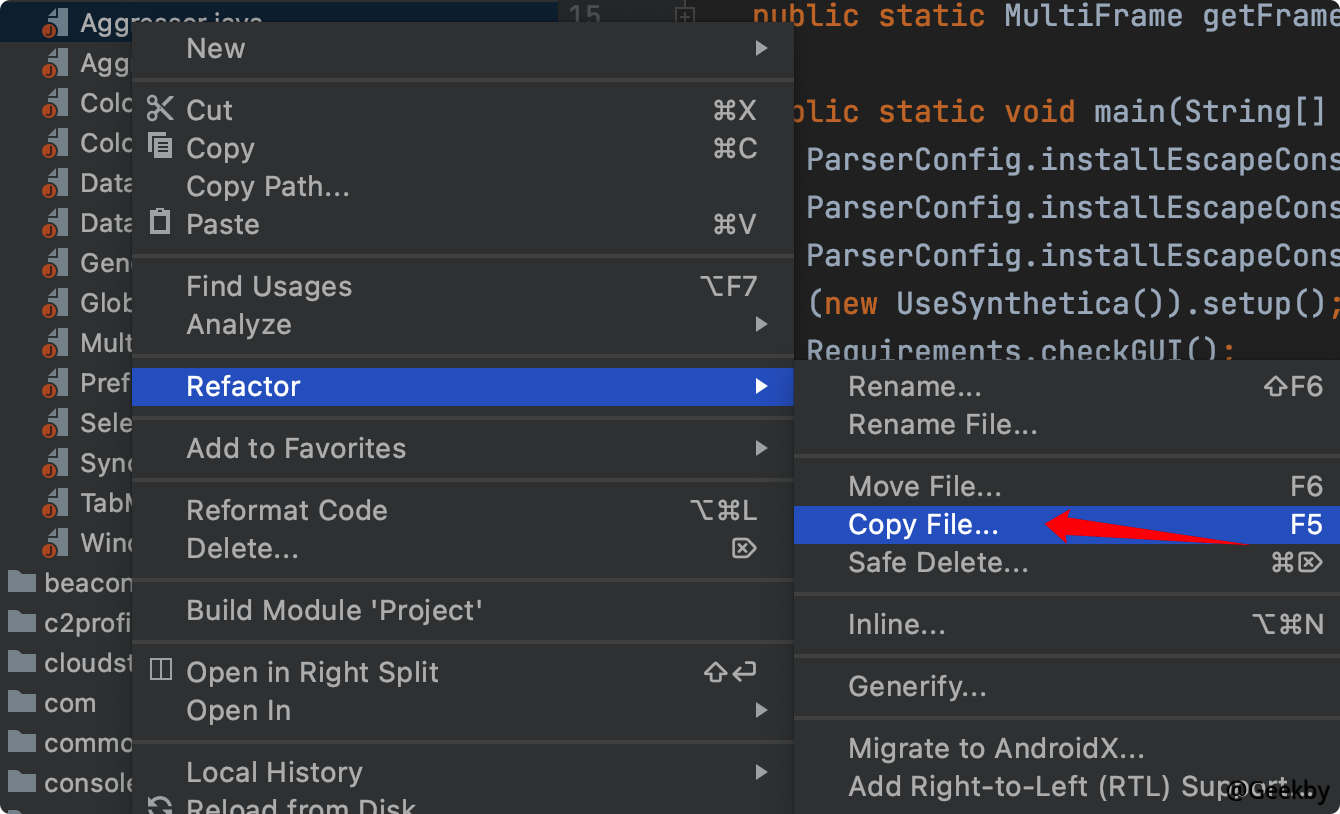Click the Reload from Disk icon
The height and width of the screenshot is (814, 1340).
(x=159, y=806)
